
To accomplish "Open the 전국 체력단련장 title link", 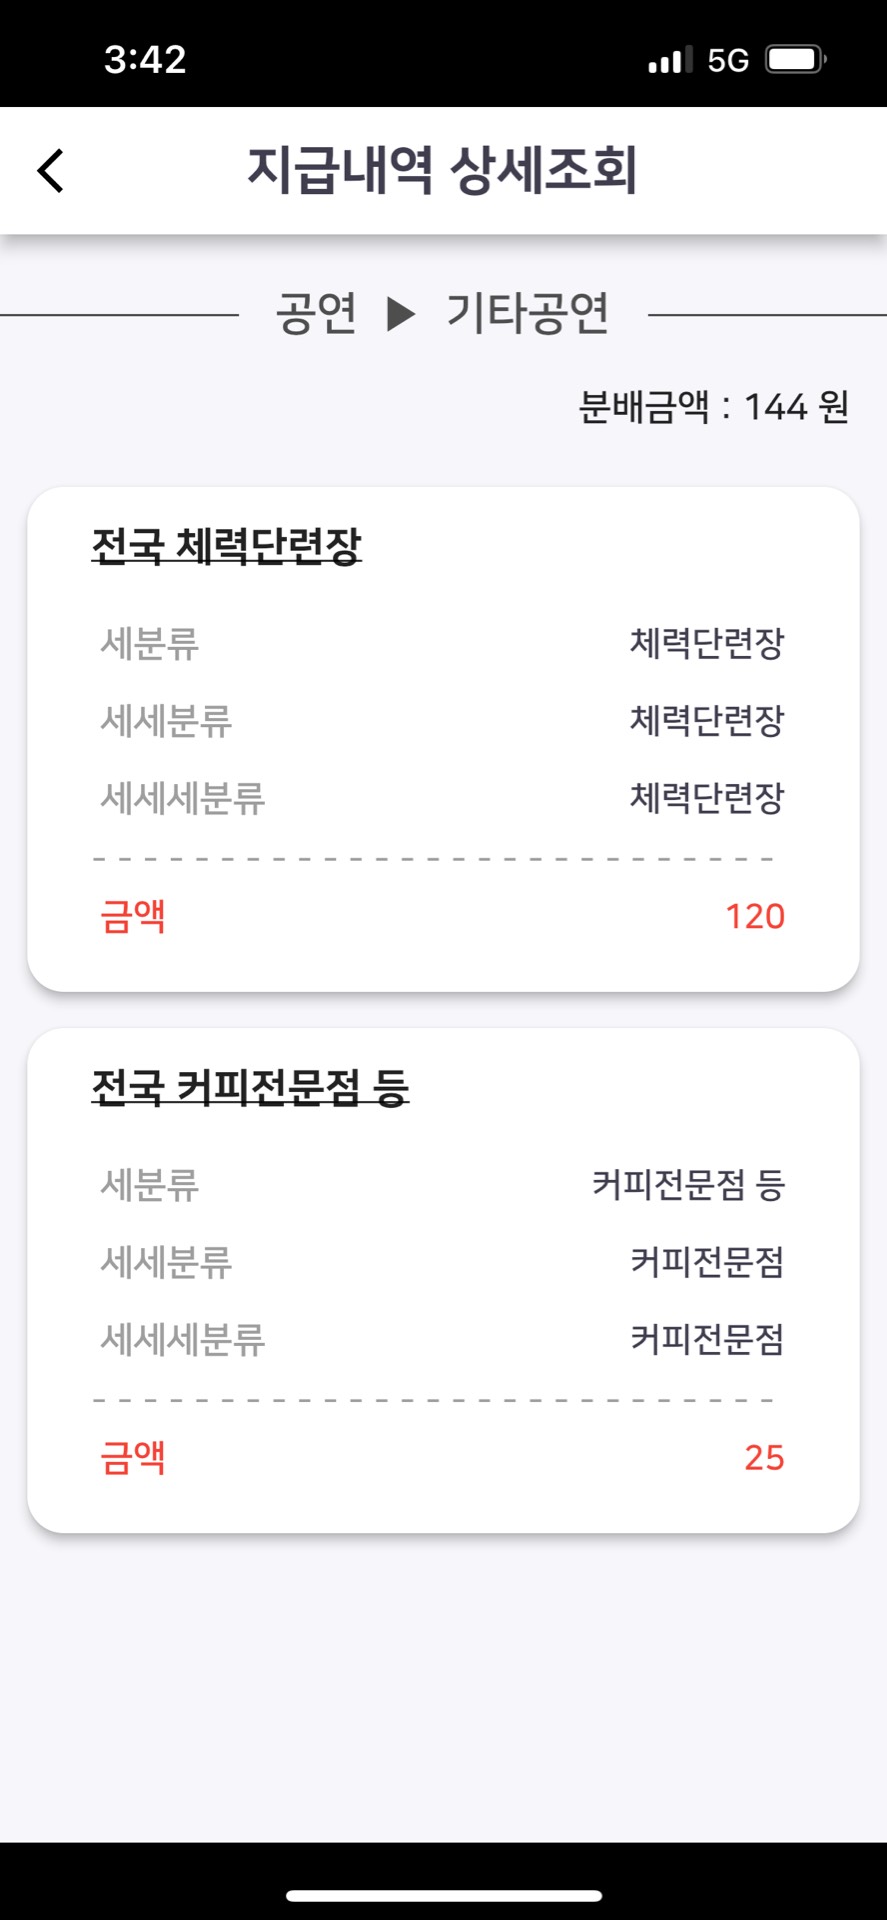I will tap(226, 546).
